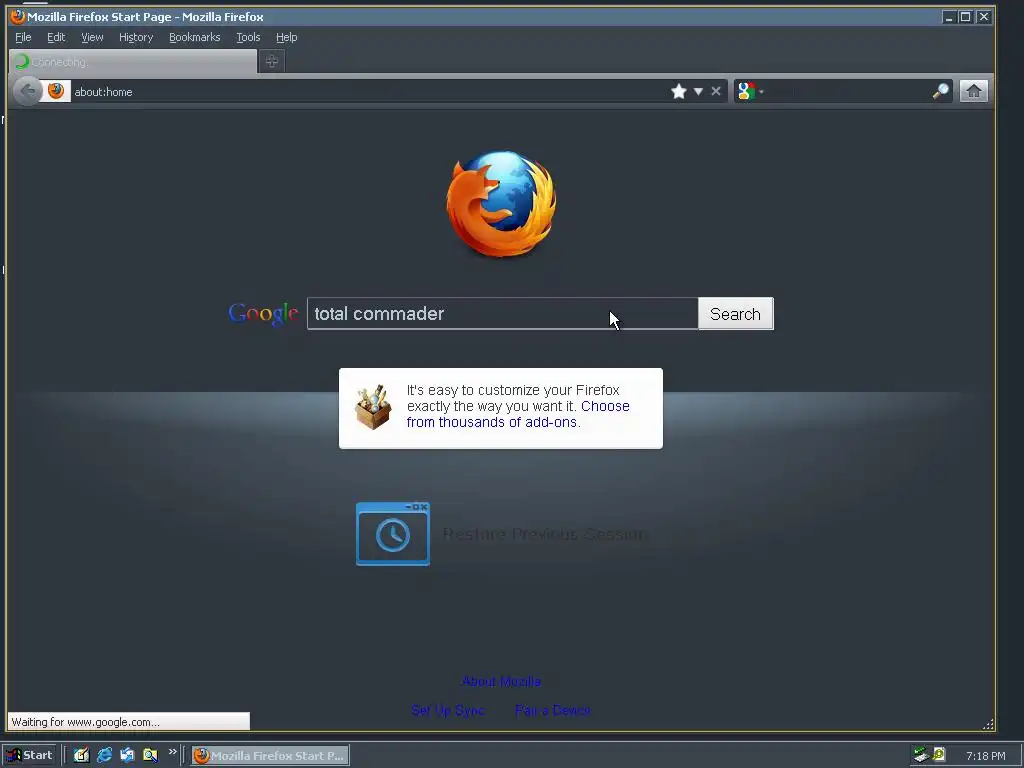
Task: Open a new tab with the plus button
Action: [272, 61]
